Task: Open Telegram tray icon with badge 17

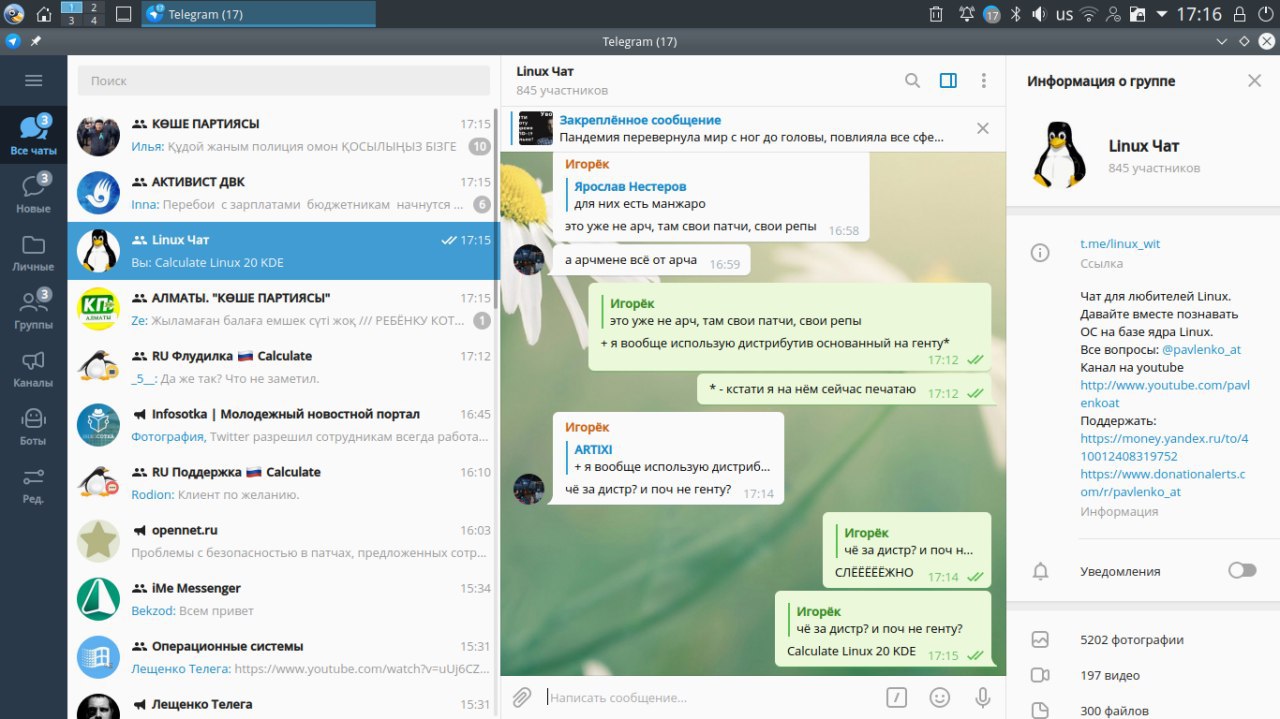Action: click(x=992, y=14)
